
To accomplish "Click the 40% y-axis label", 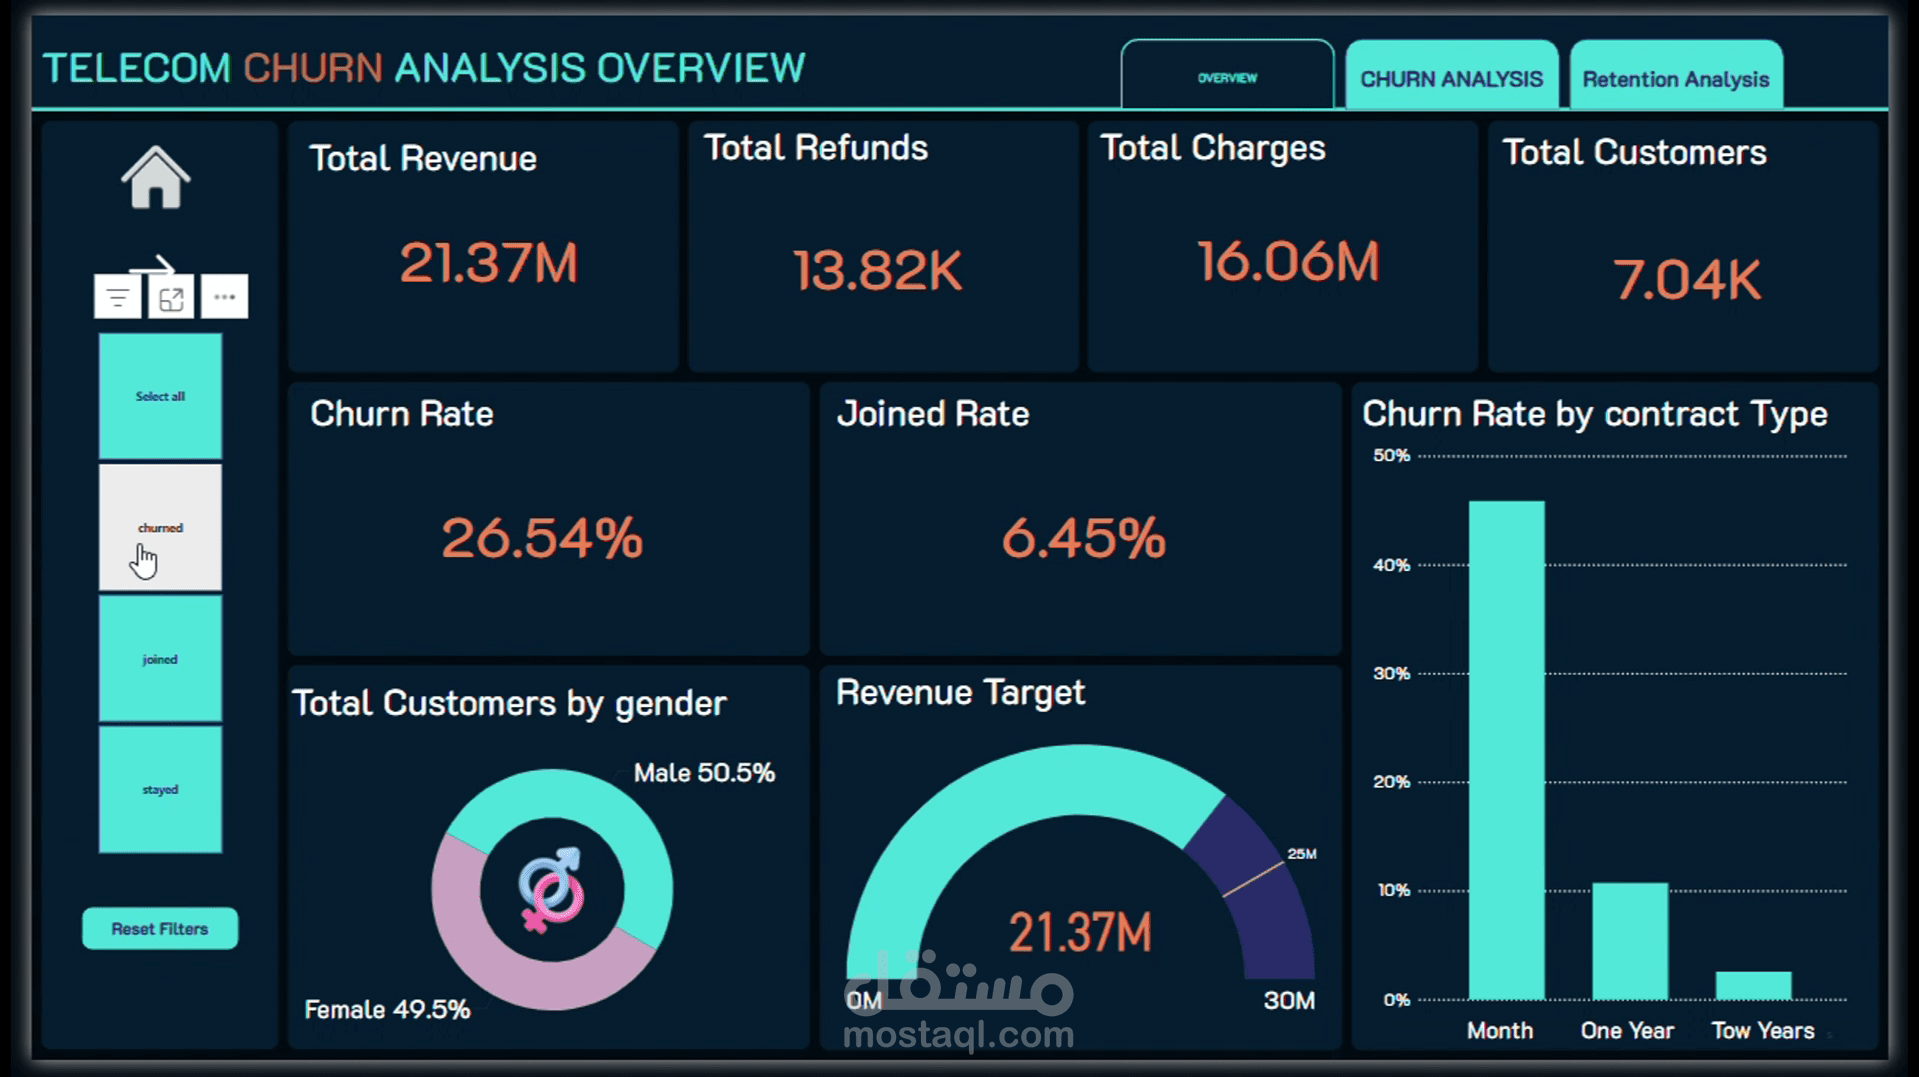I will tap(1391, 565).
